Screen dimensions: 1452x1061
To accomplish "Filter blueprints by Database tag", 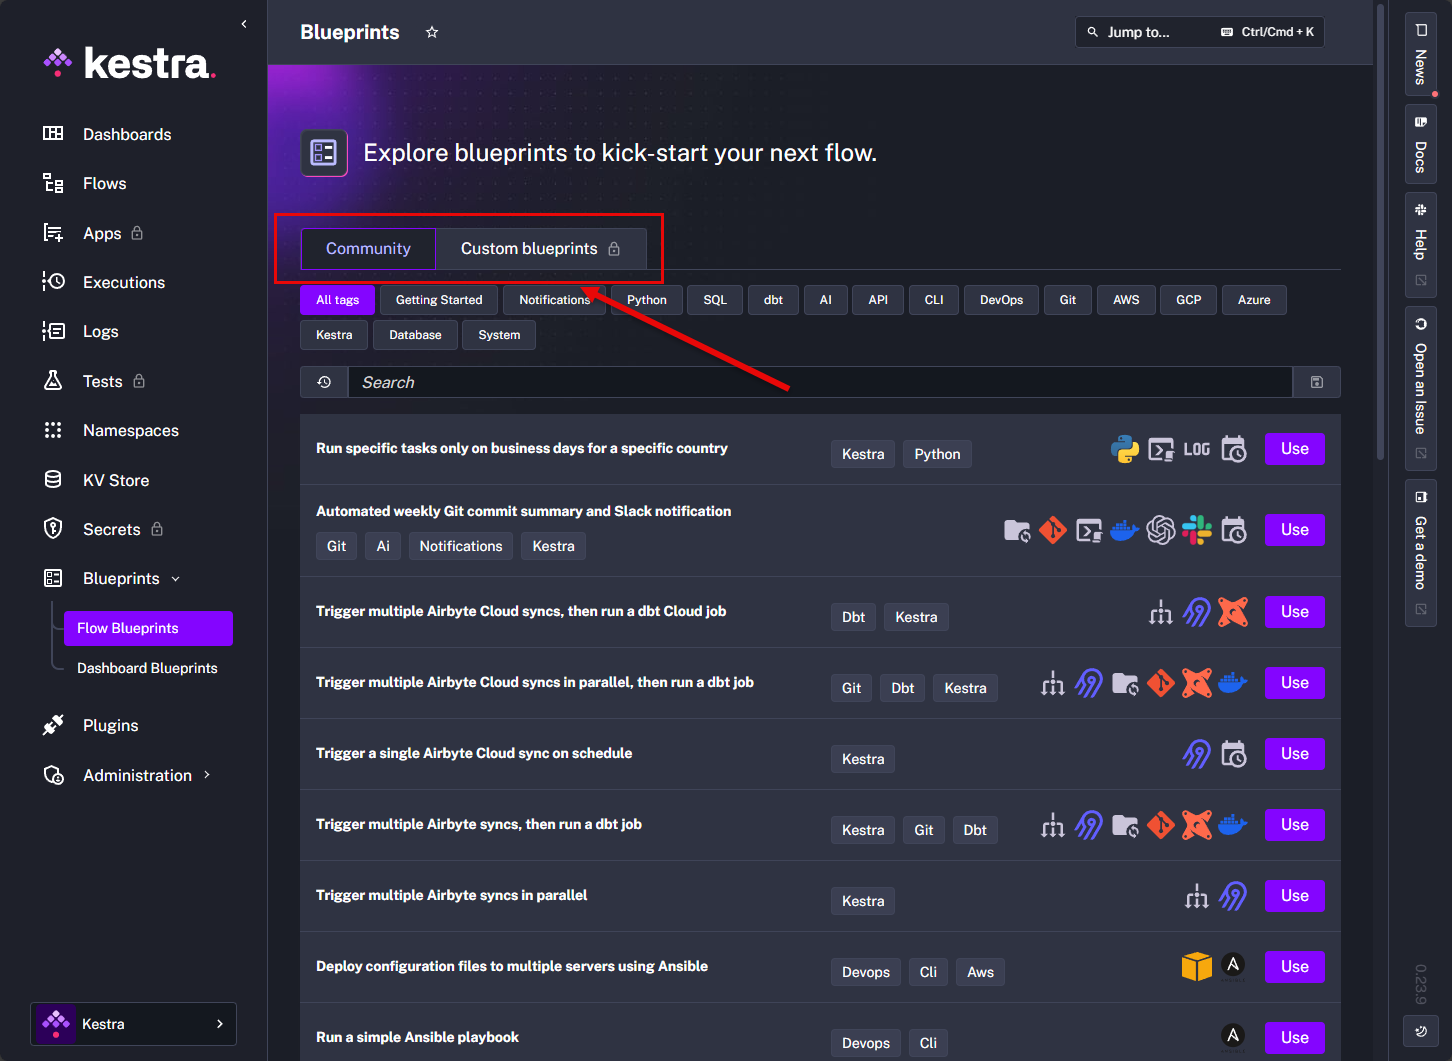I will 415,335.
